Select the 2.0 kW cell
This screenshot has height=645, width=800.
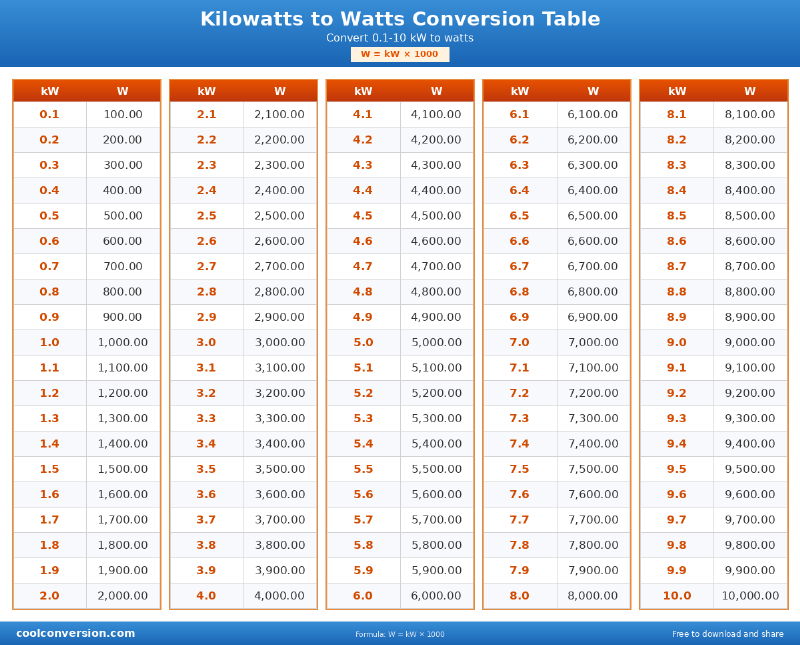[x=49, y=596]
